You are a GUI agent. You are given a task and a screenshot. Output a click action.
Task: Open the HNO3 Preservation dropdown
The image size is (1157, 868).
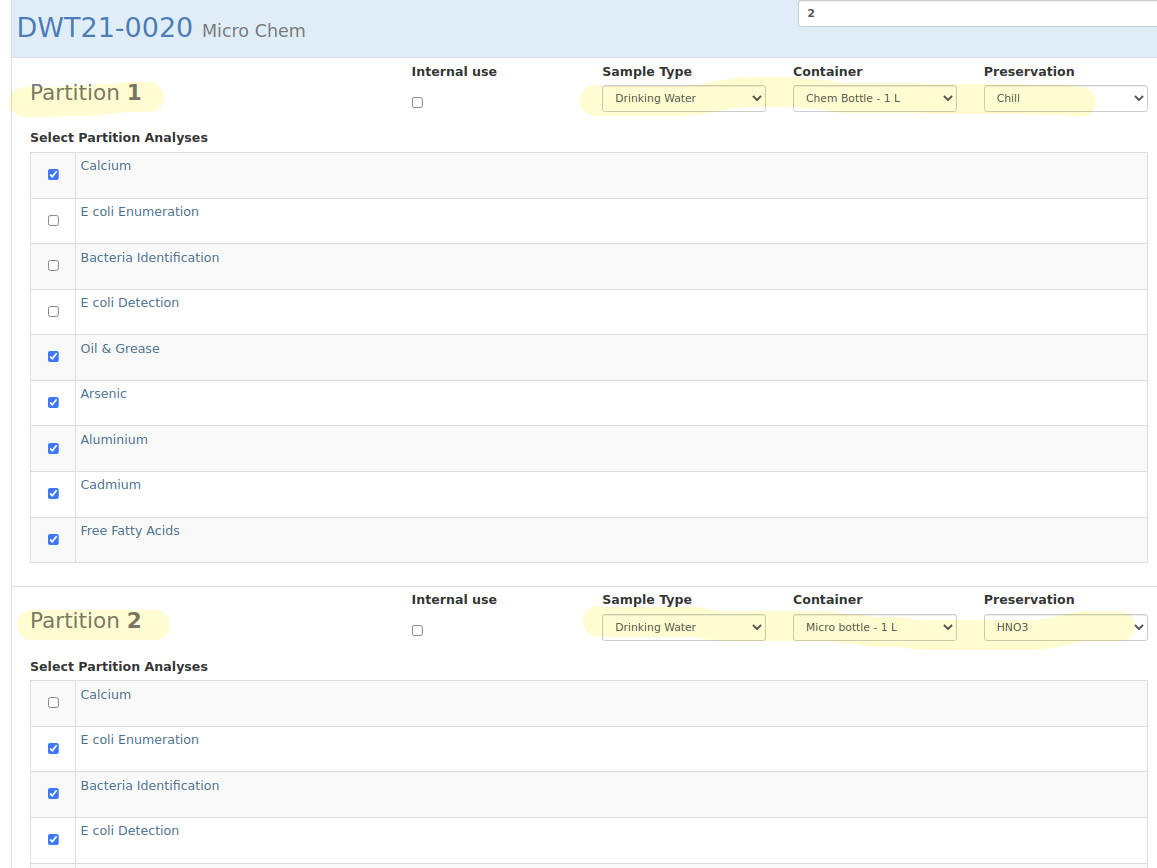pos(1065,627)
